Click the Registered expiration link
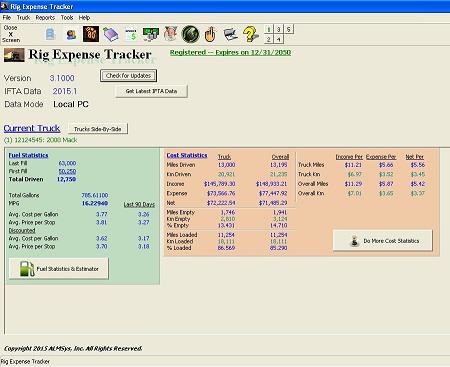Viewport: 450px width, 367px height. 230,52
